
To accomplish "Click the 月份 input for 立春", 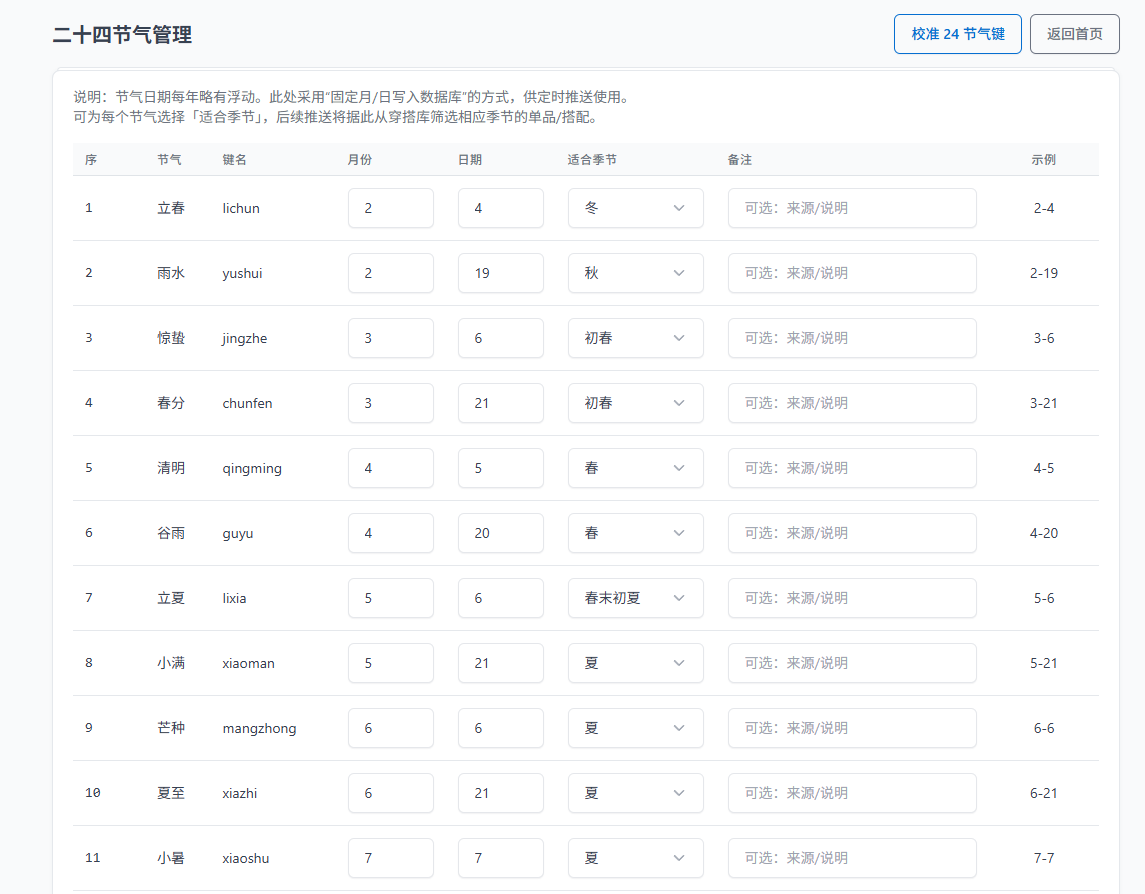I will 390,208.
